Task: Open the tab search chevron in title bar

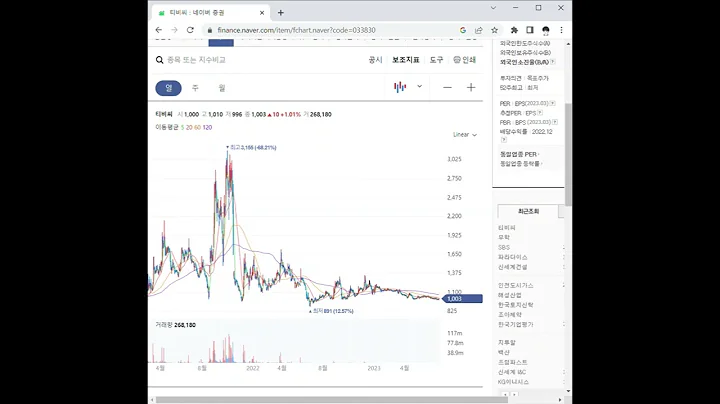Action: pos(493,8)
